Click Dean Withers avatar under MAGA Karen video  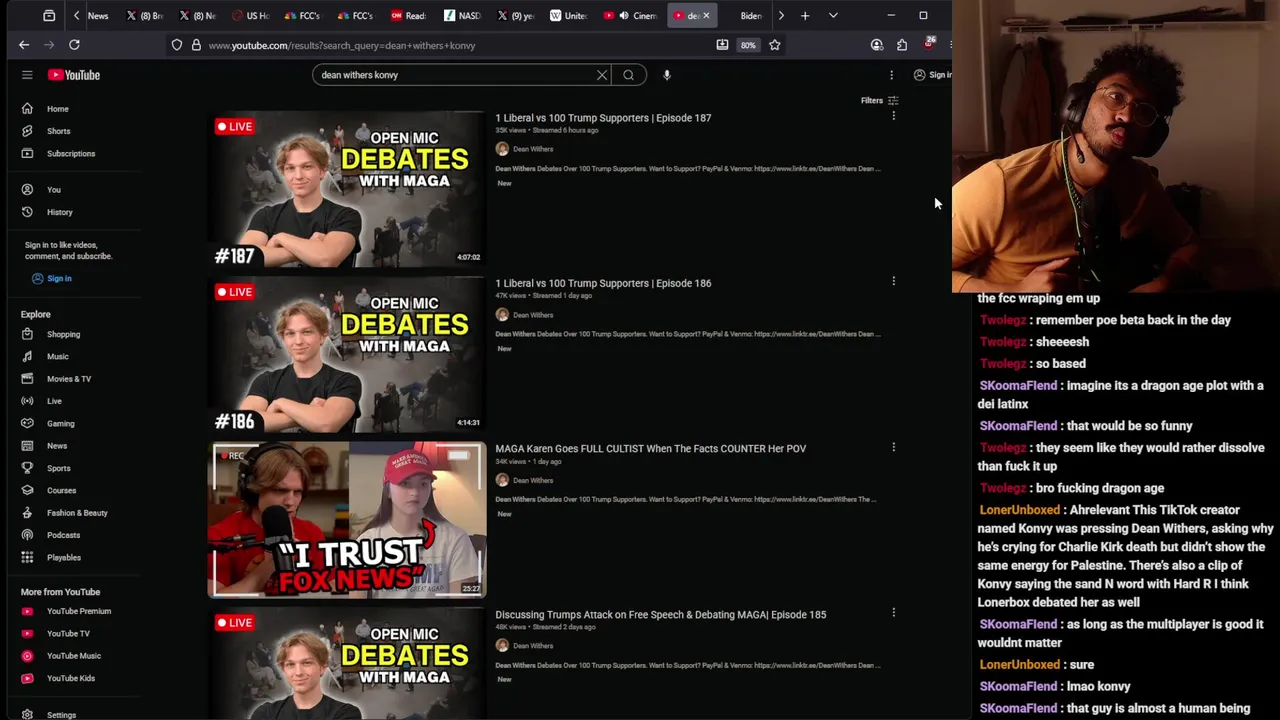[x=502, y=480]
